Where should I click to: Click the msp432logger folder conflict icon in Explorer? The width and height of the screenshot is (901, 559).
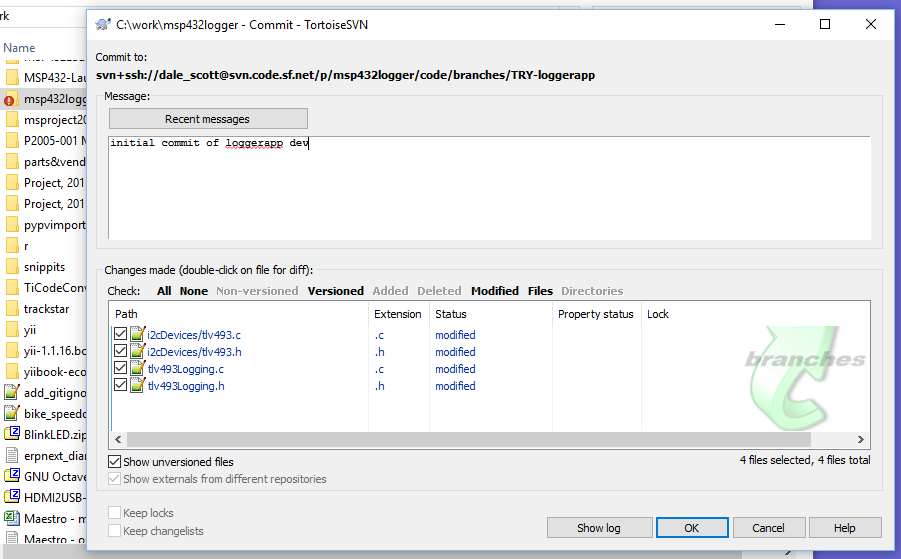pos(11,99)
